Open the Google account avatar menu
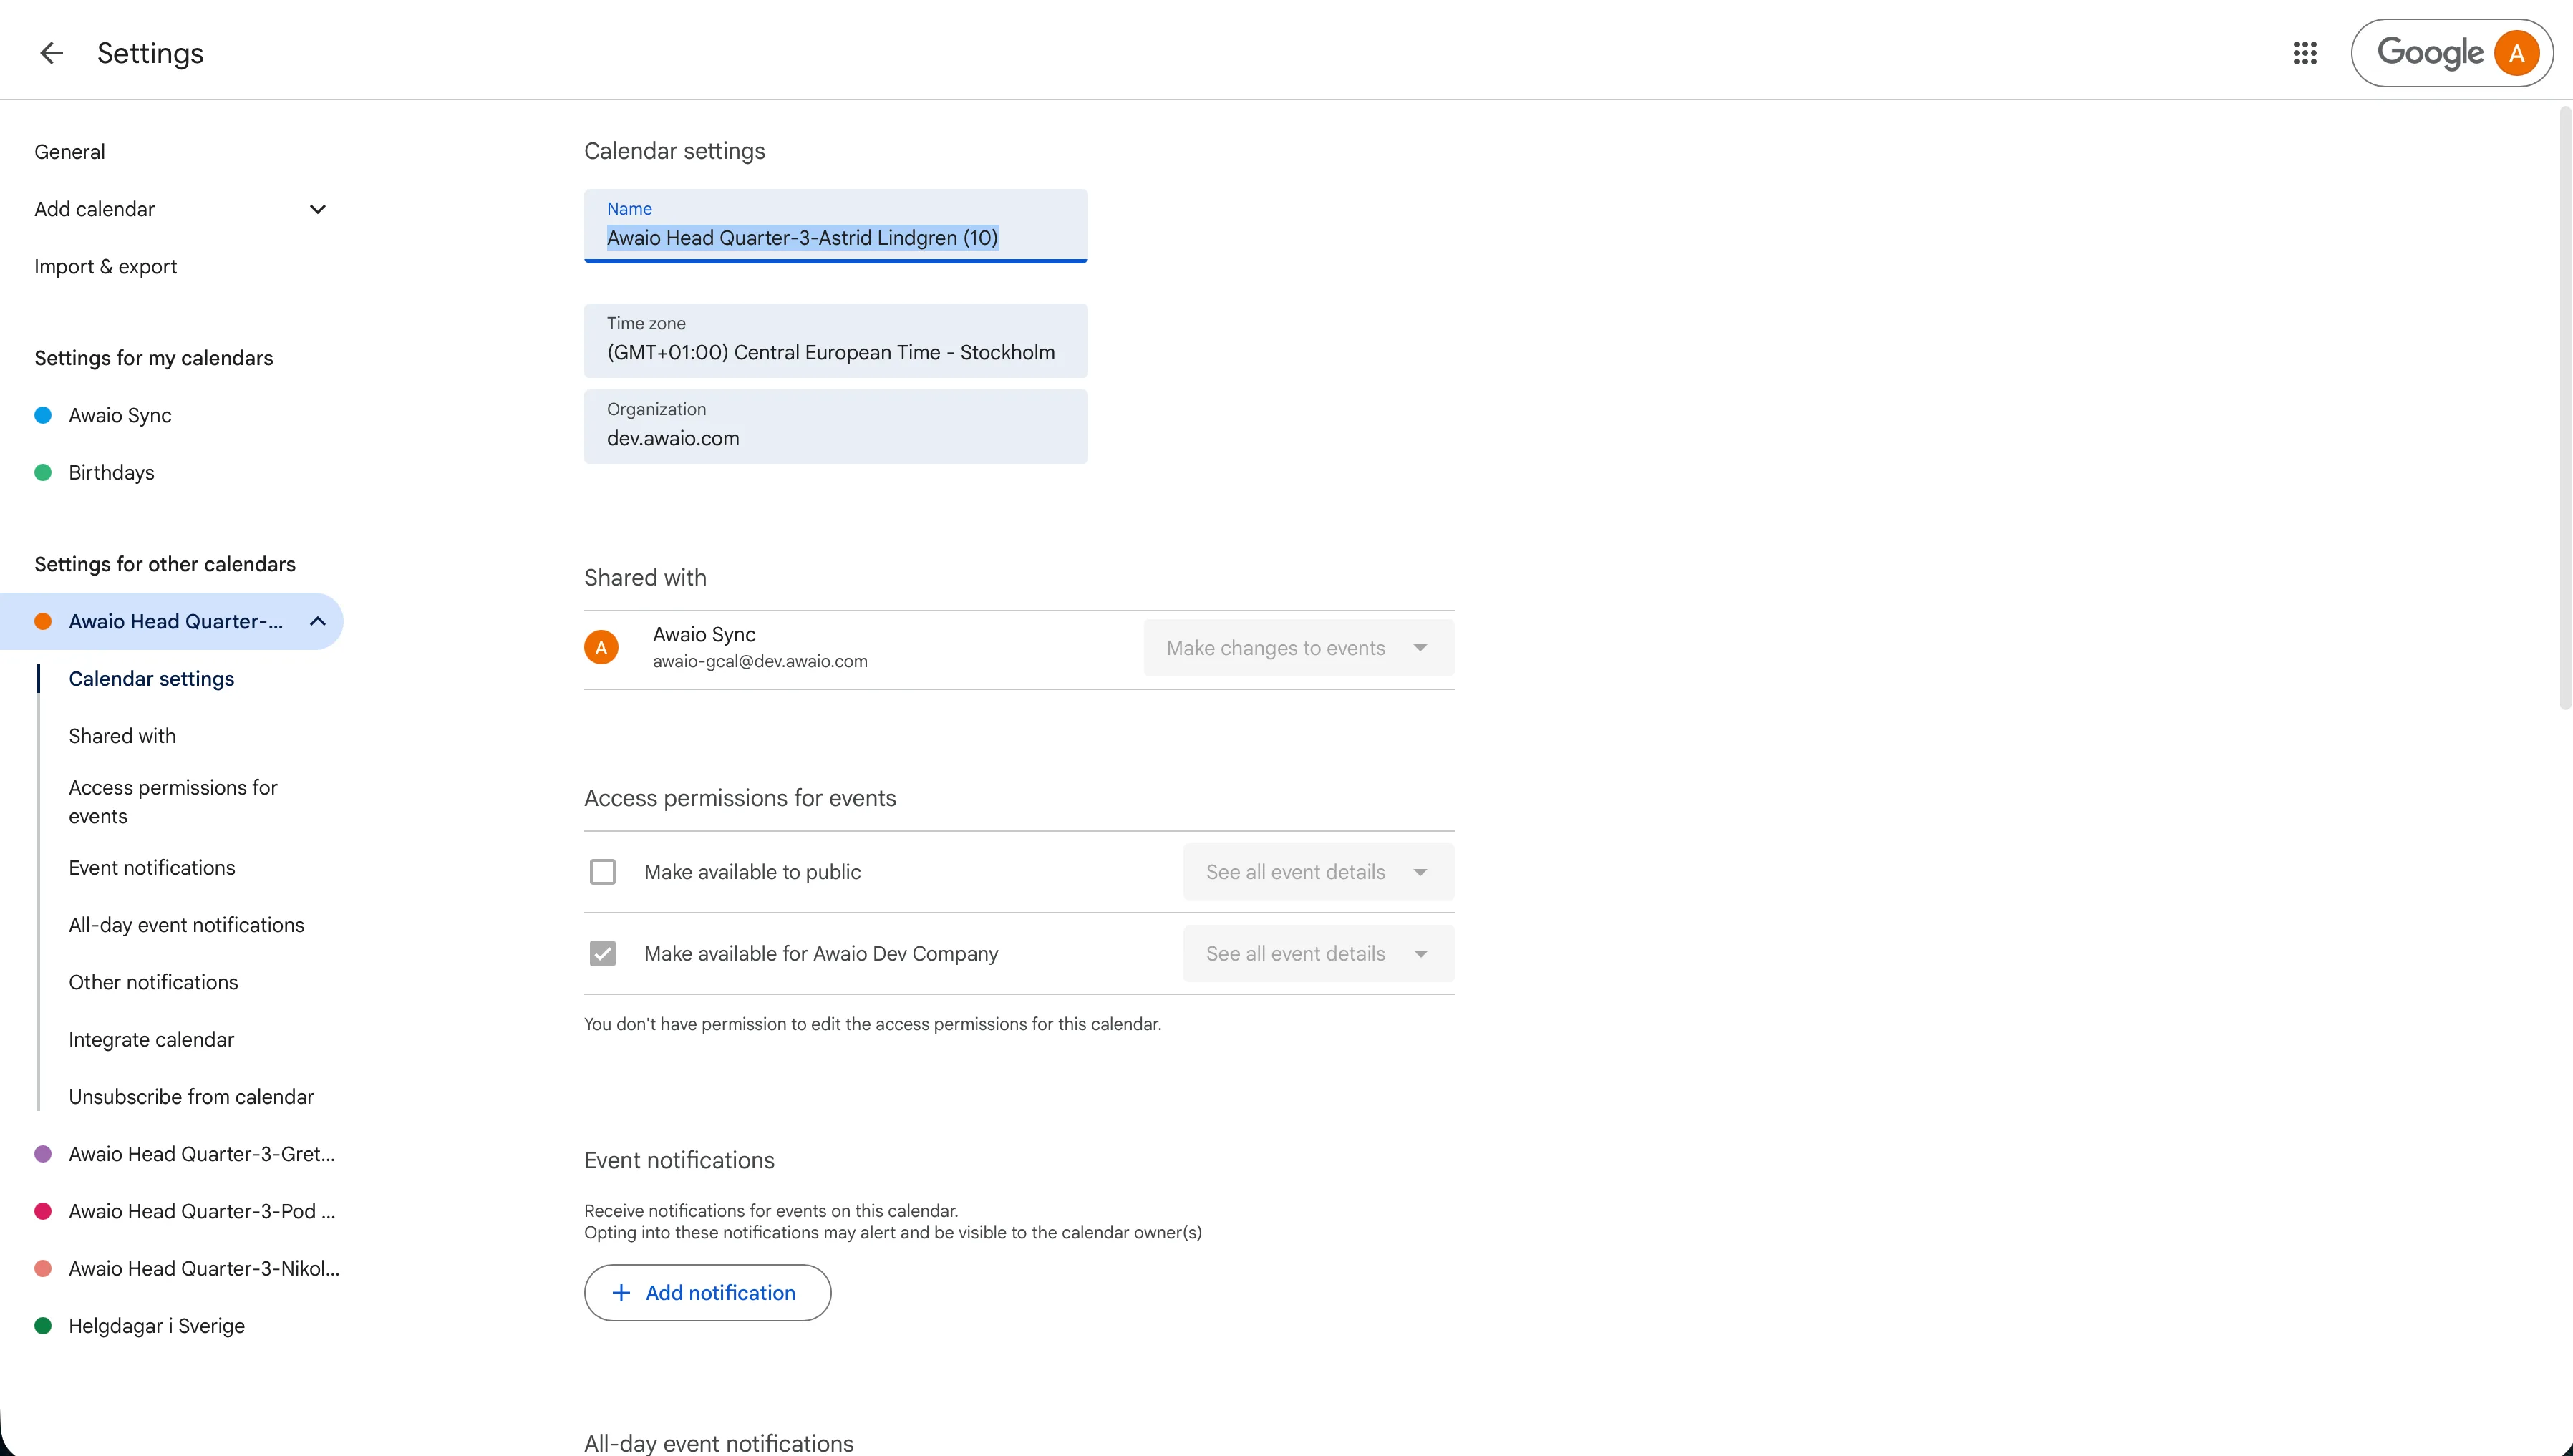Viewport: 2573px width, 1456px height. click(x=2516, y=53)
